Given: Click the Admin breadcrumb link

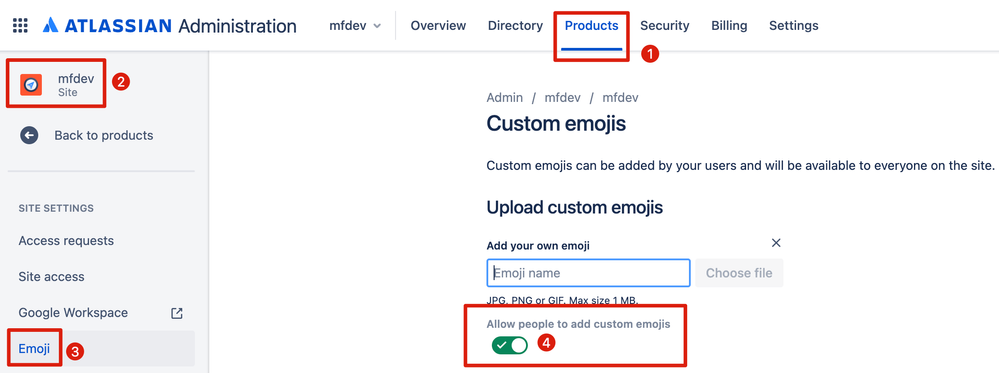Looking at the screenshot, I should coord(505,98).
